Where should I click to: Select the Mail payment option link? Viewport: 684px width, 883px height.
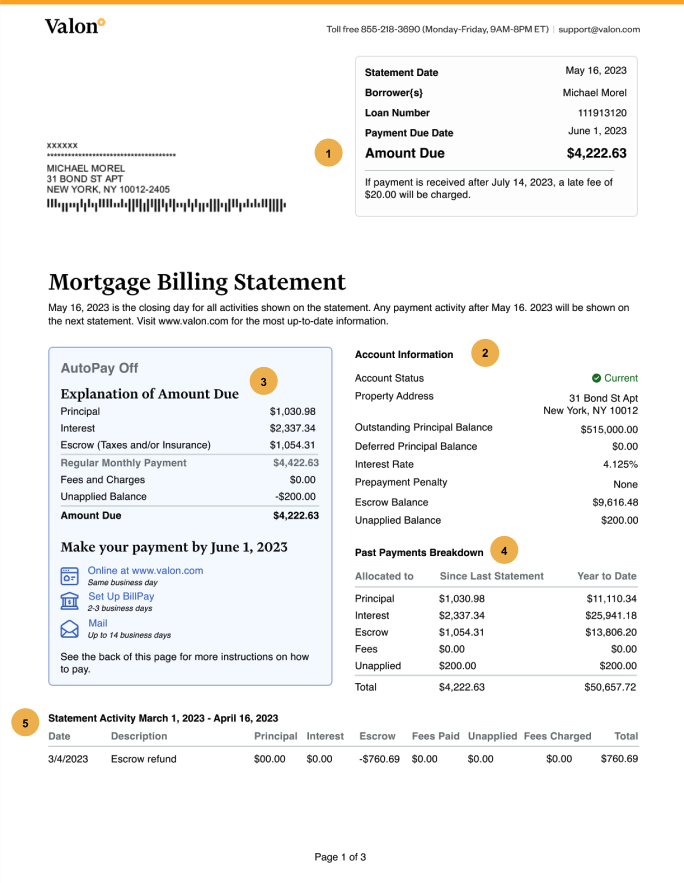click(x=98, y=623)
